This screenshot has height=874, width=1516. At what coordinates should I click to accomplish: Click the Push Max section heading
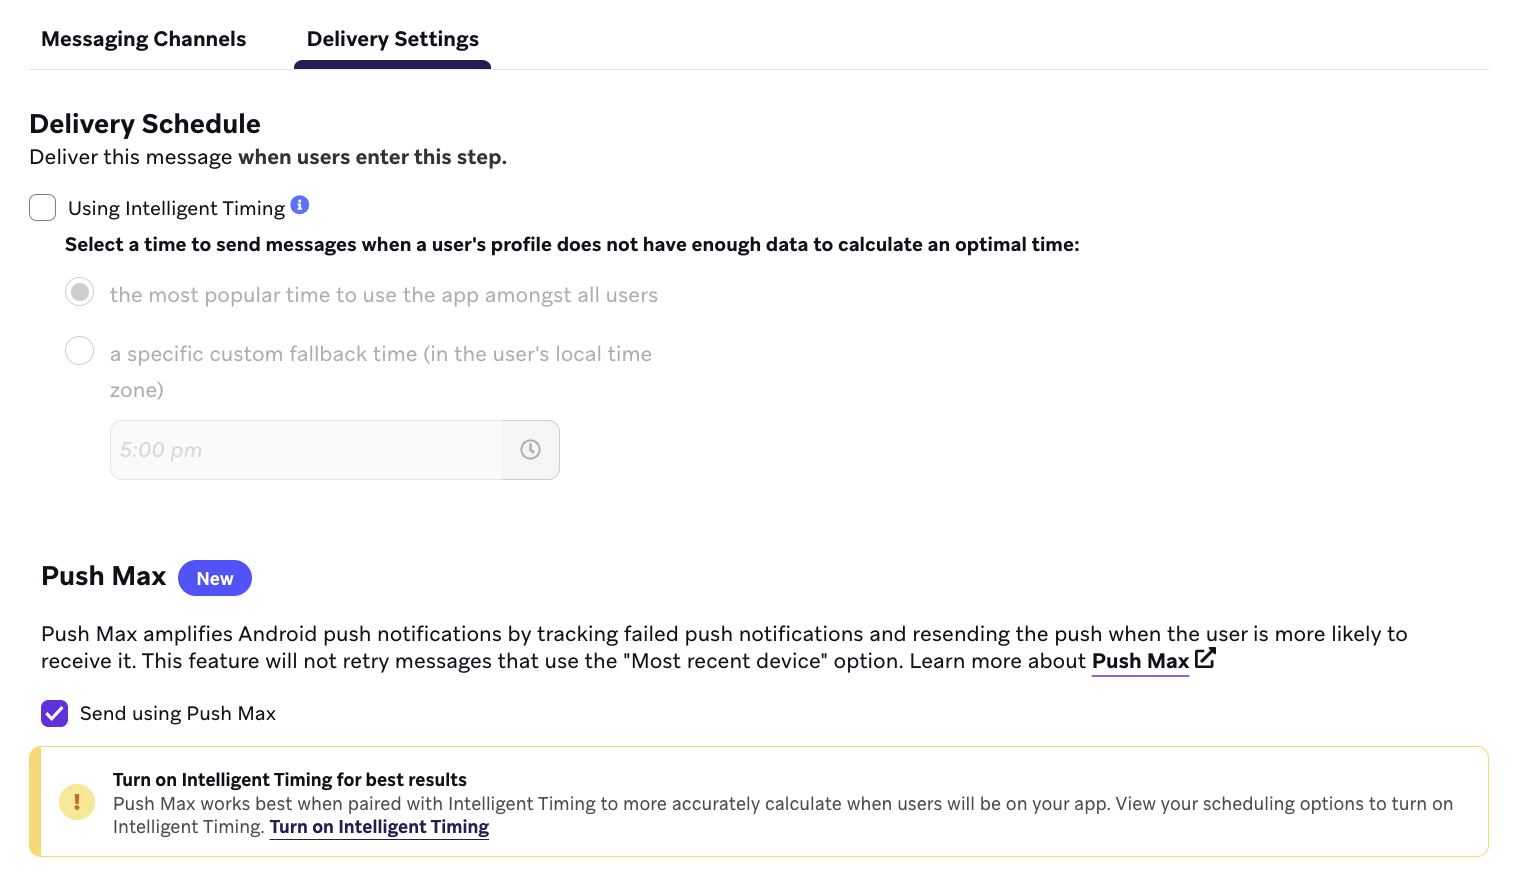[103, 576]
